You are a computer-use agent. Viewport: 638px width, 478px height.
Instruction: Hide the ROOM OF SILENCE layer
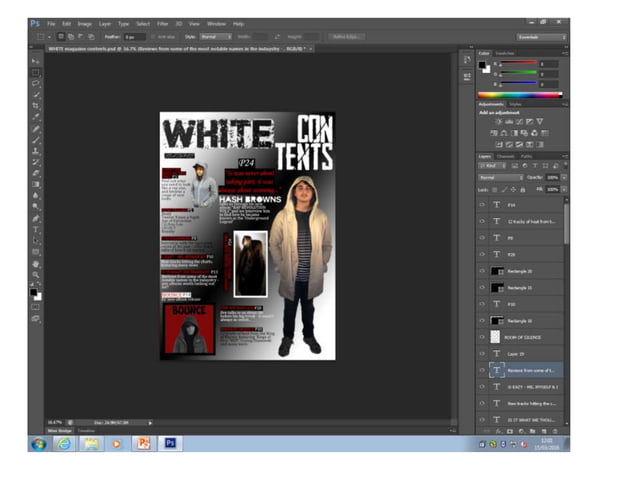point(483,337)
